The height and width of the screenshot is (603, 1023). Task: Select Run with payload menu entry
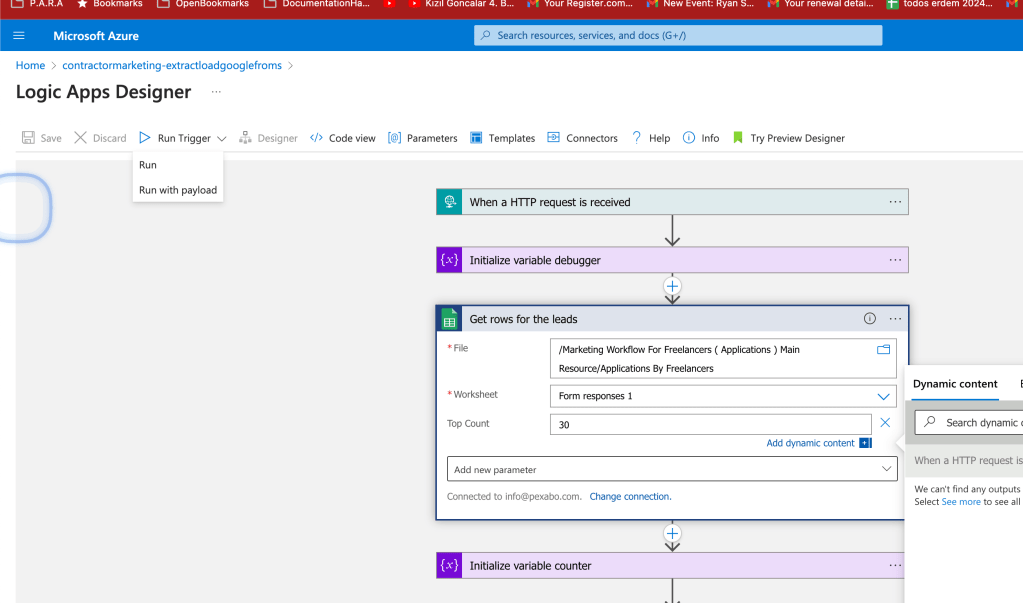click(x=178, y=190)
